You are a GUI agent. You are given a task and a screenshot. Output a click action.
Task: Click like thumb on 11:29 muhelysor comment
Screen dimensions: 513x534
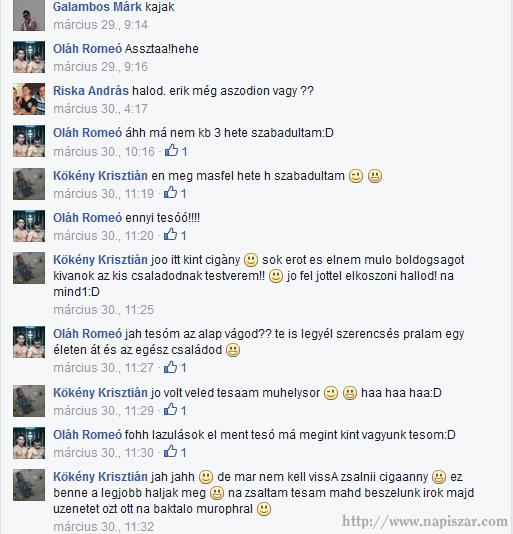[170, 409]
